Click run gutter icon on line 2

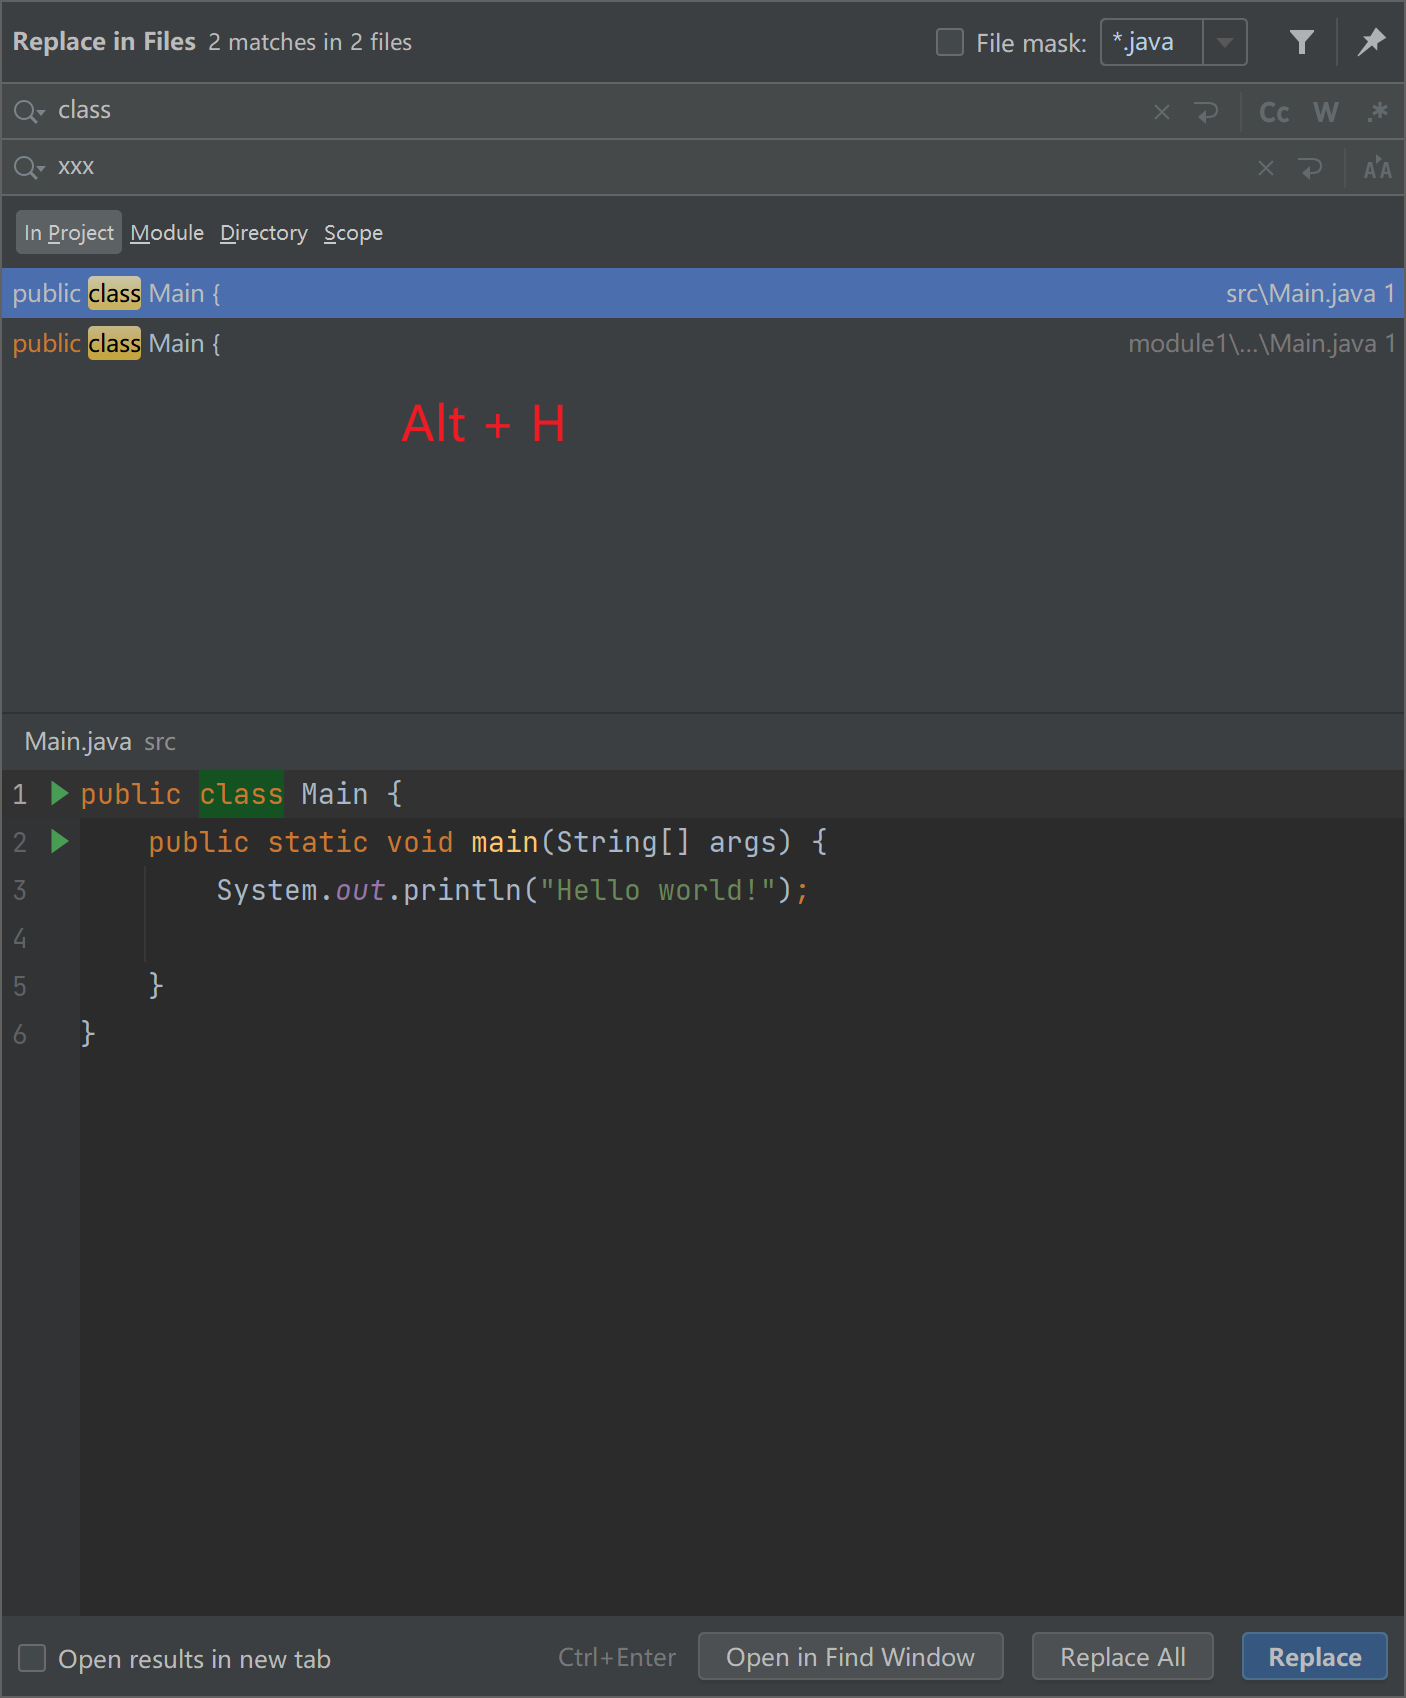coord(59,842)
